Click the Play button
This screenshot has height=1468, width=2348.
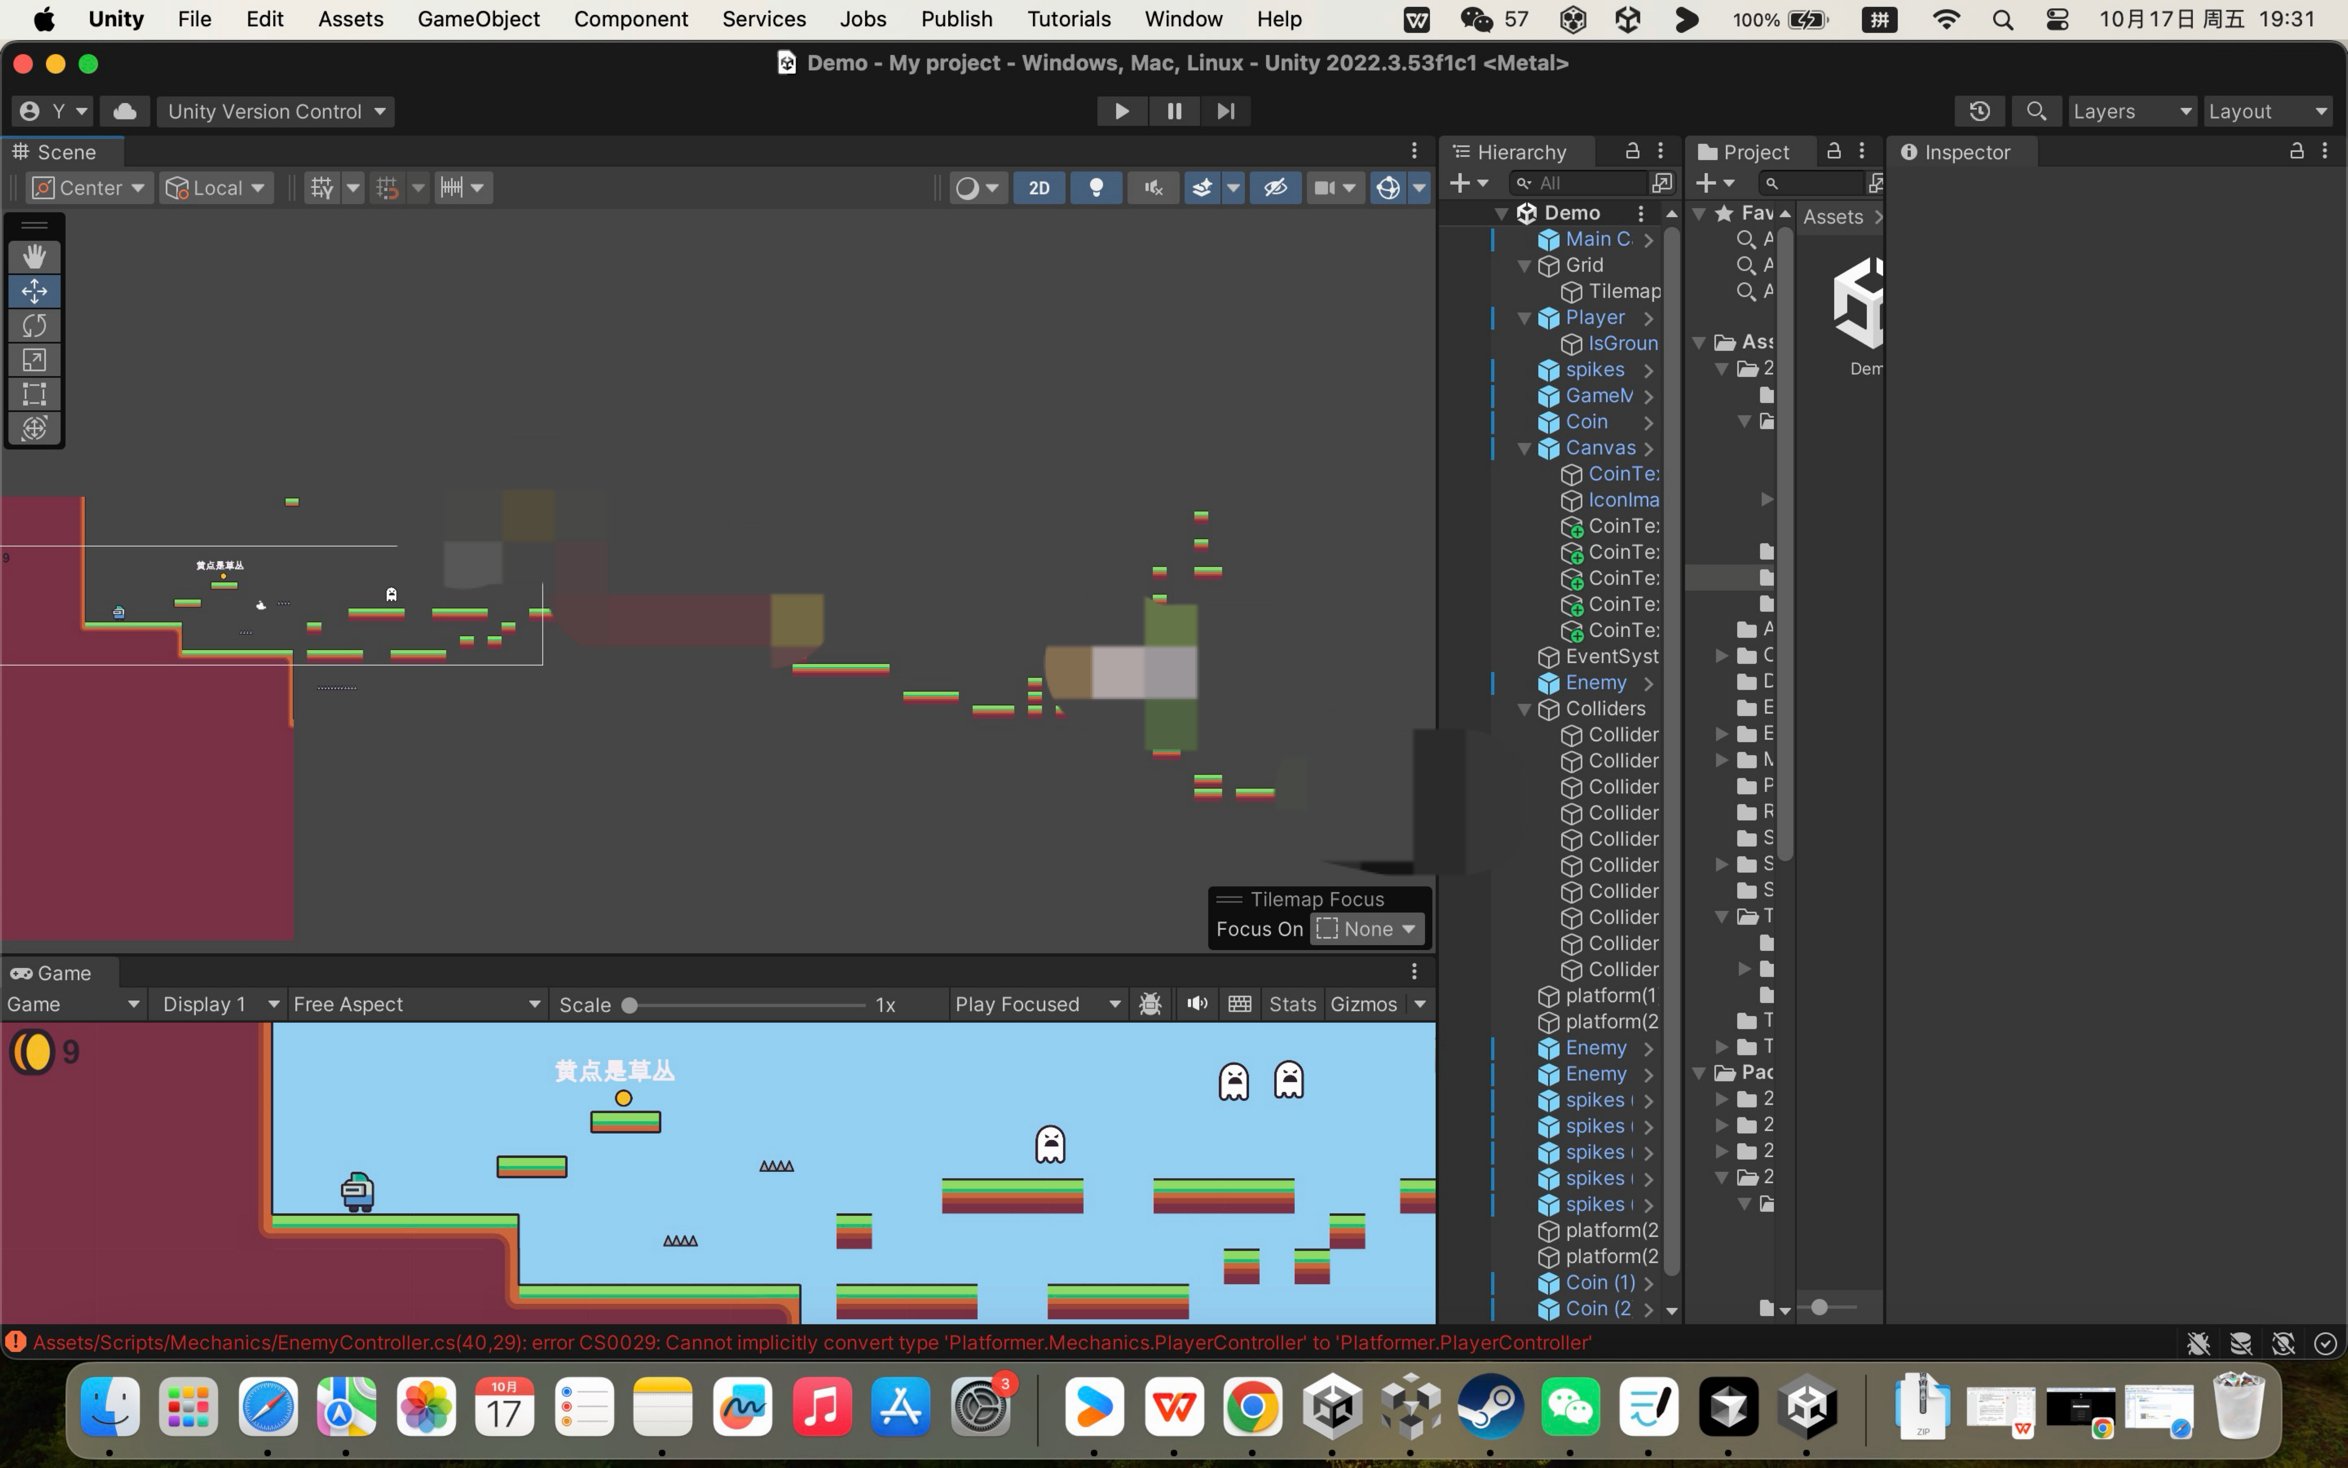pos(1121,111)
